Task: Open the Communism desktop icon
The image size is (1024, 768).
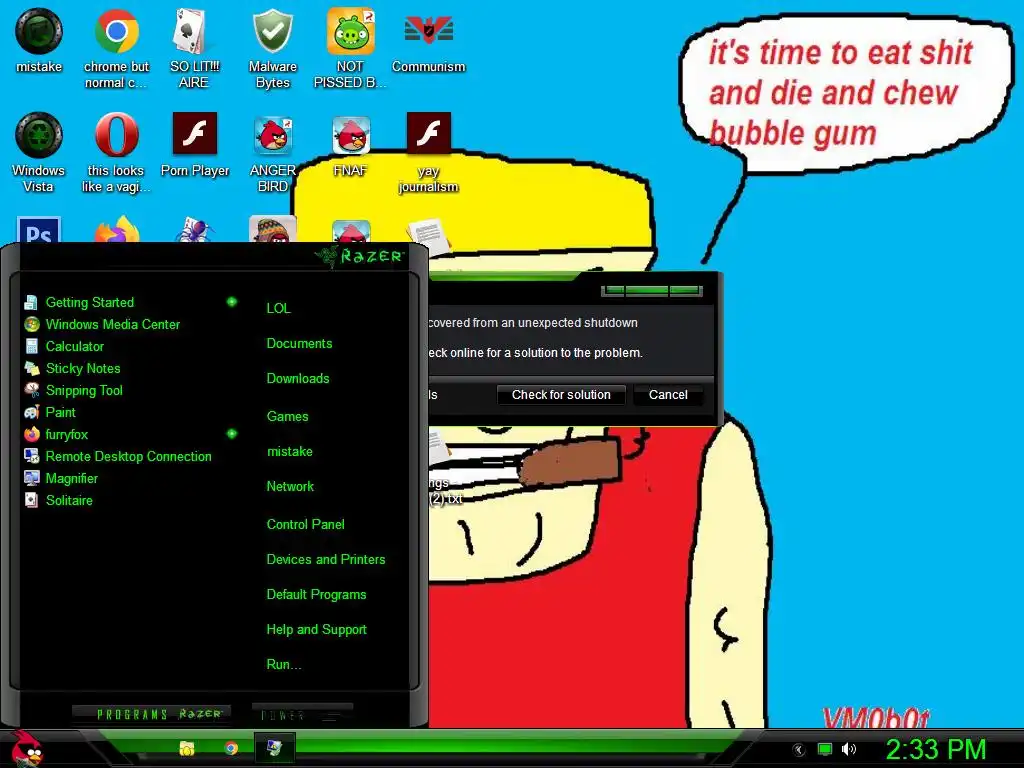Action: pos(428,40)
